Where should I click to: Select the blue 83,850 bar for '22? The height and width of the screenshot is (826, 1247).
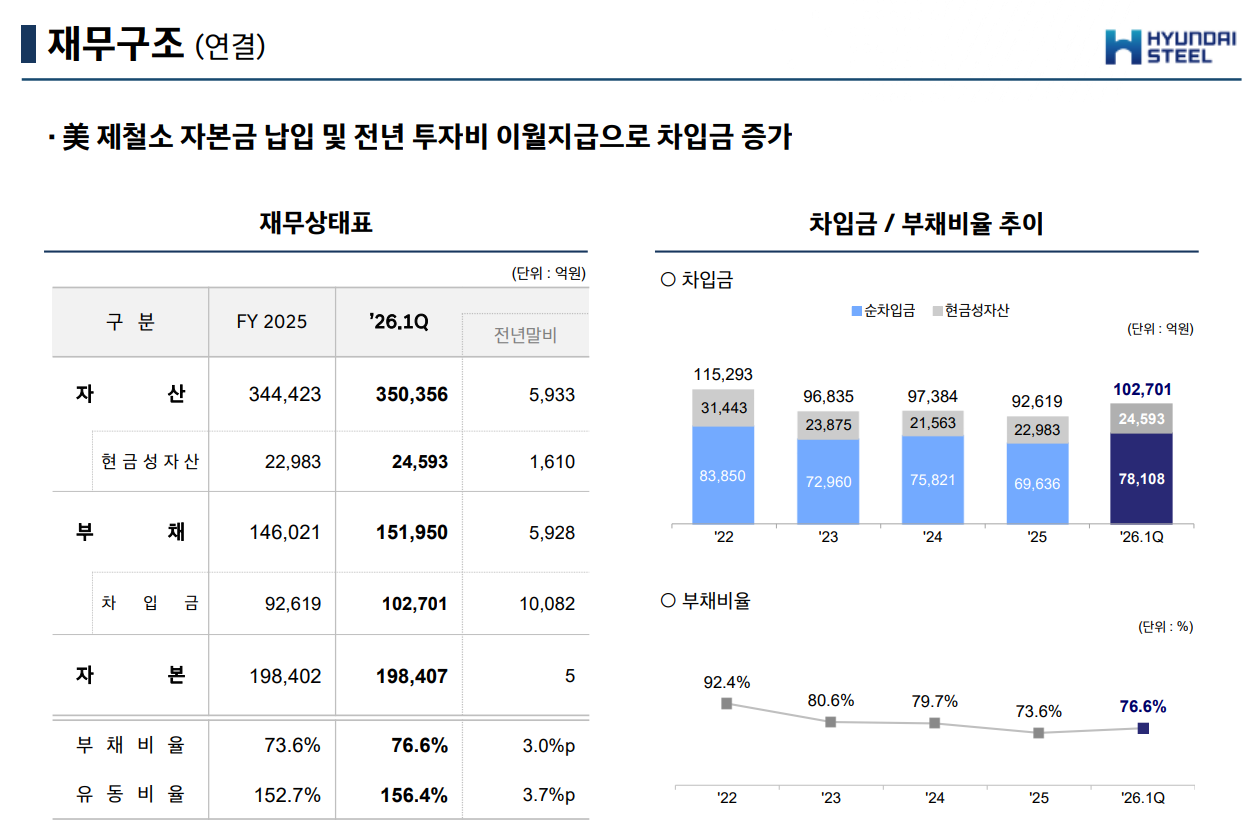722,476
